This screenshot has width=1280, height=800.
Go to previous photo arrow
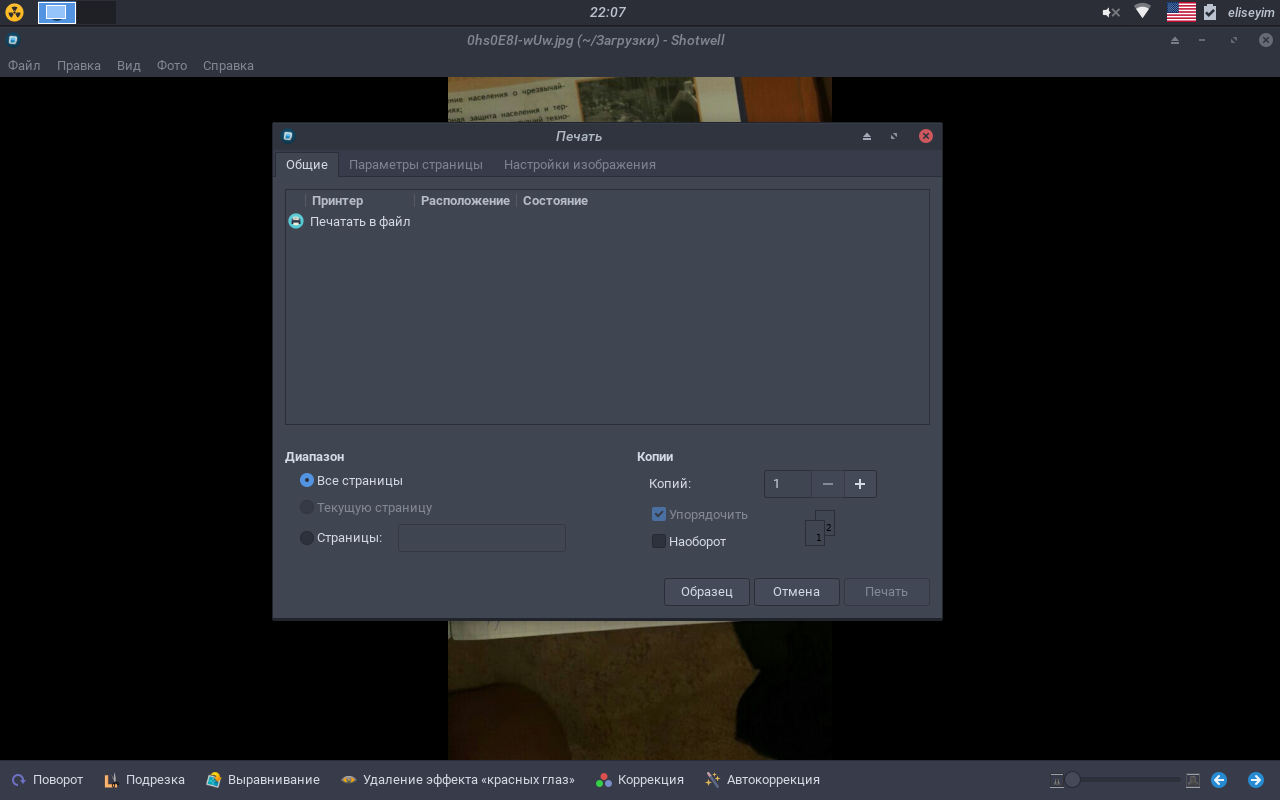pos(1219,780)
